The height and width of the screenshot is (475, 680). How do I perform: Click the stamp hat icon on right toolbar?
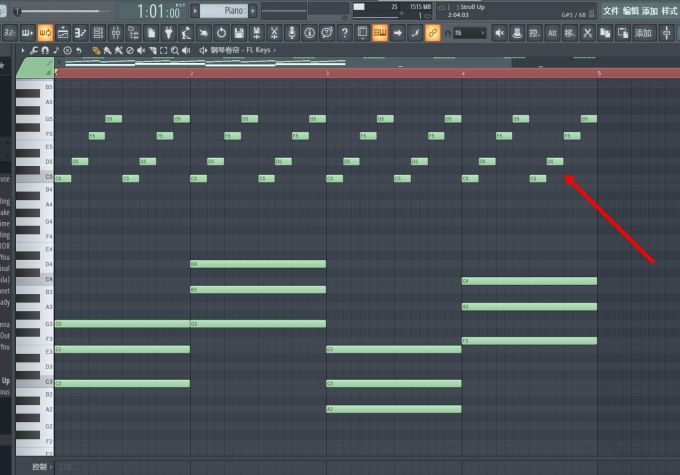tap(517, 33)
